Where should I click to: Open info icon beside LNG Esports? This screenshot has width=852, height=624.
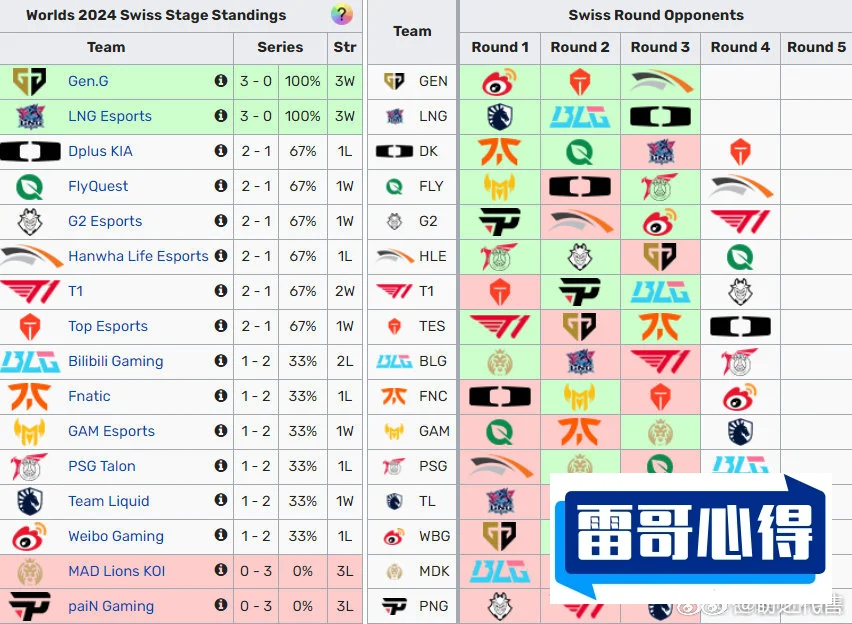[x=221, y=116]
